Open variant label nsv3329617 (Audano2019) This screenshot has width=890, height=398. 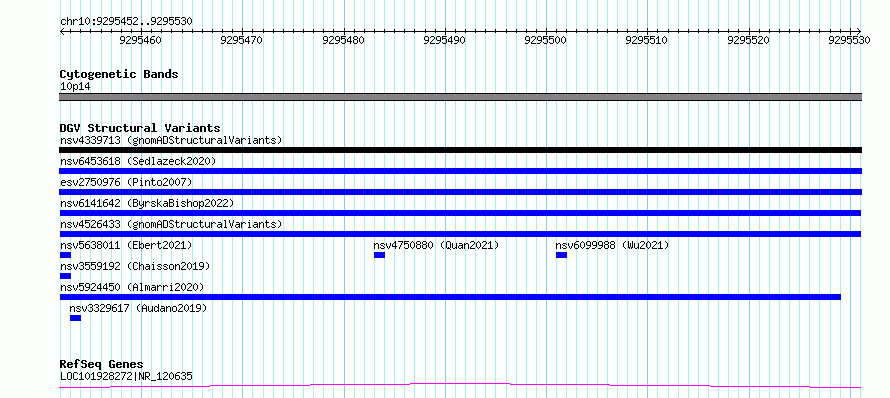tap(138, 308)
